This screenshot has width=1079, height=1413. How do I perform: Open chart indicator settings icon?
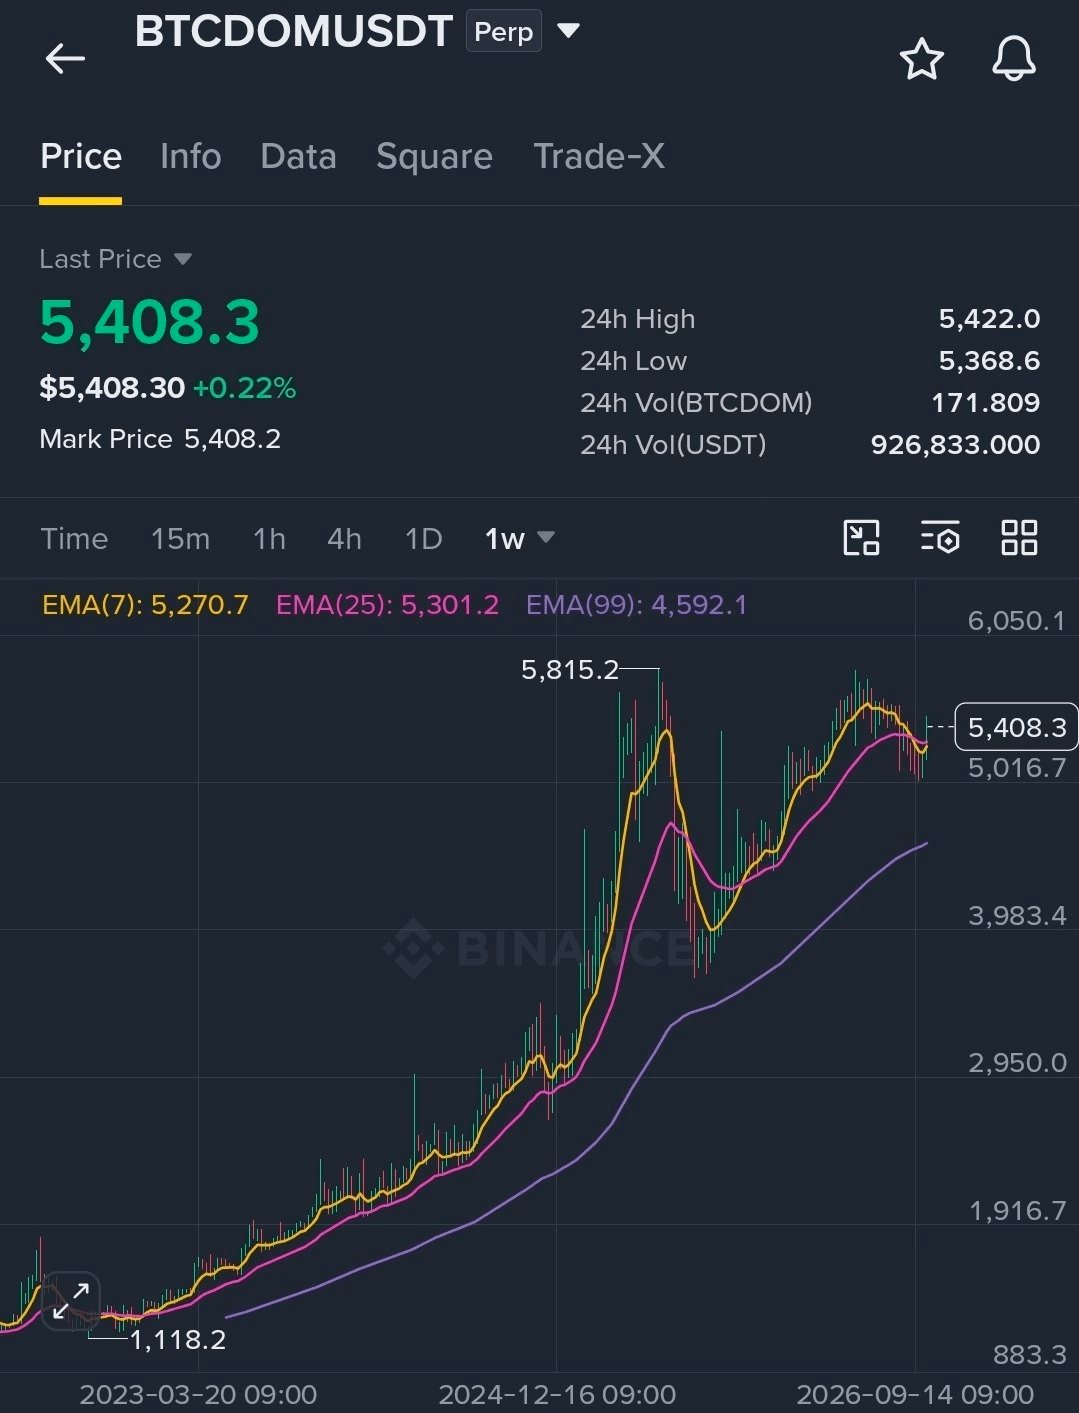(940, 538)
